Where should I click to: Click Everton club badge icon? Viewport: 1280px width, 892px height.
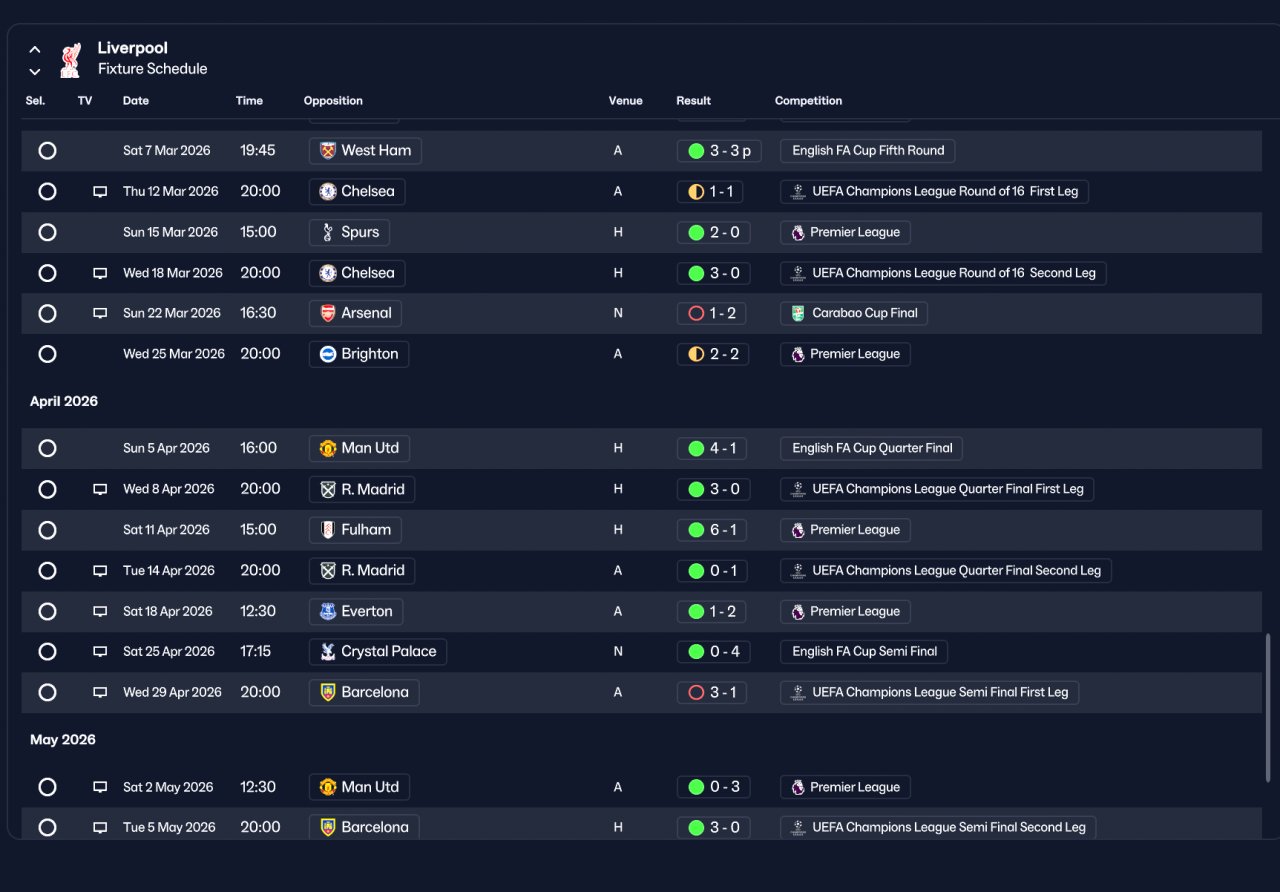[x=328, y=611]
